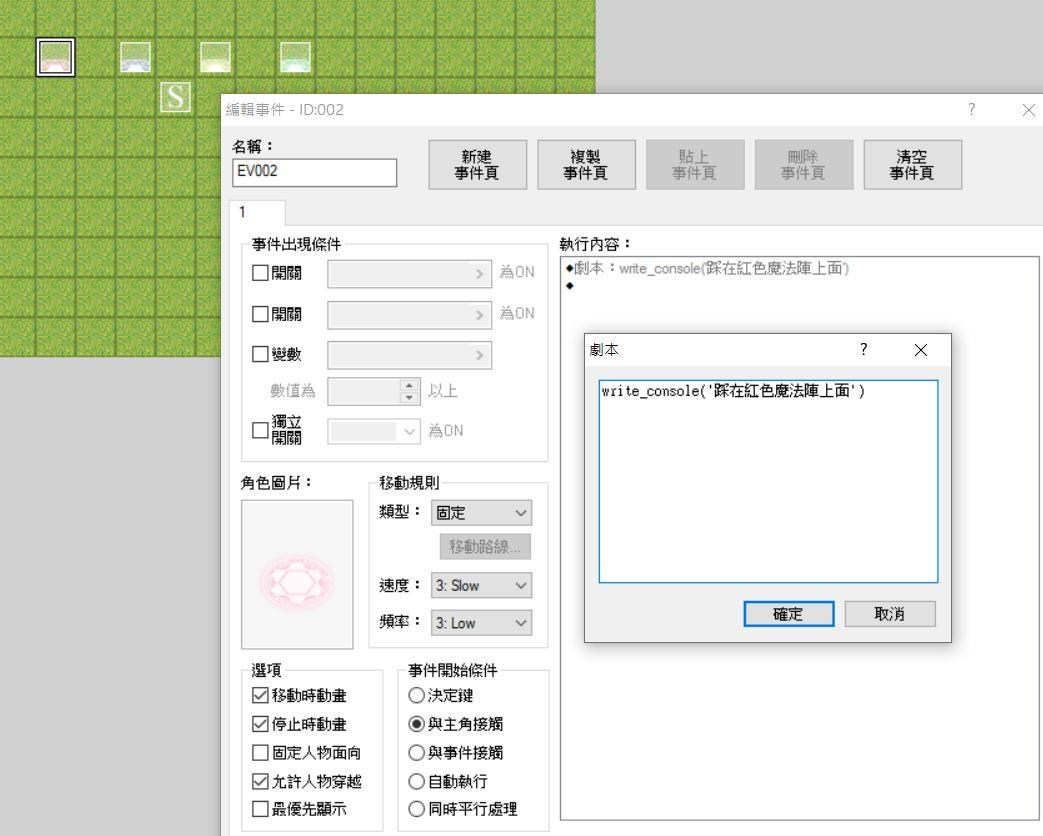Screen dimensions: 1043x836
Task: Confirm the script with 確定 button
Action: 789,614
